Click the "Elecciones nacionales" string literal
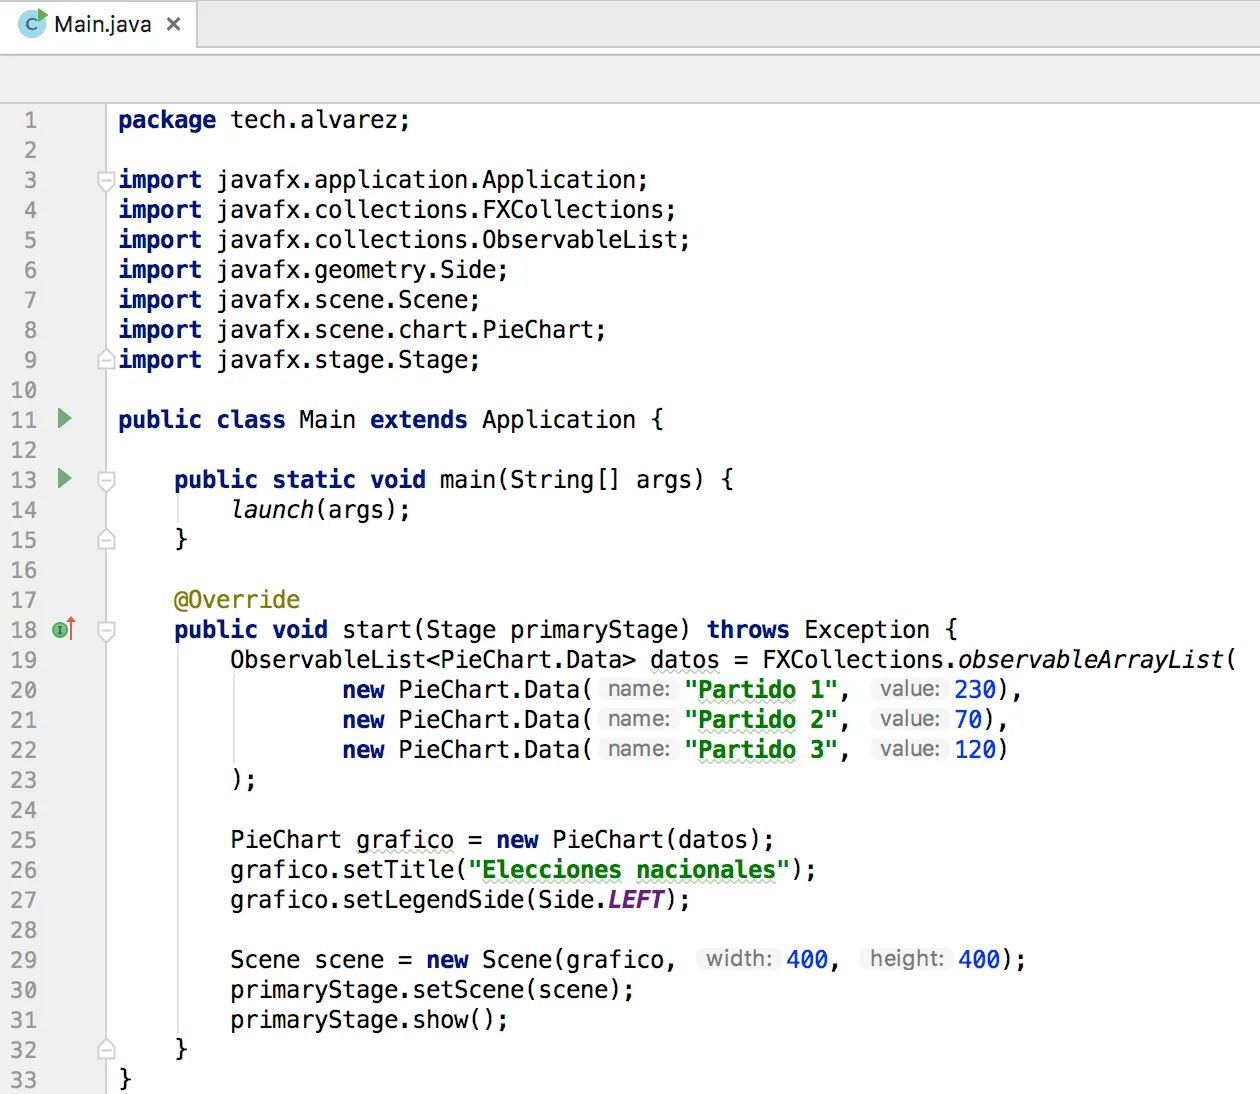Image resolution: width=1260 pixels, height=1094 pixels. pyautogui.click(x=629, y=869)
